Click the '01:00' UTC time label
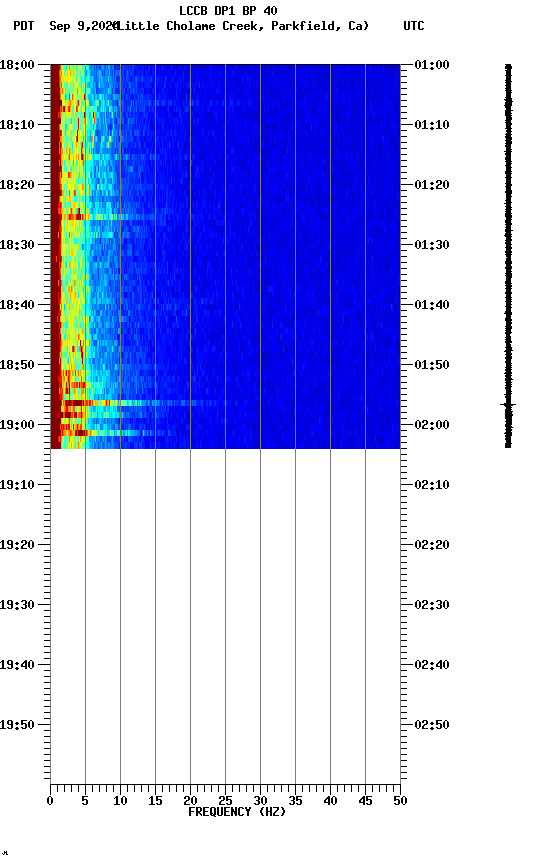Image resolution: width=552 pixels, height=864 pixels. [x=432, y=64]
